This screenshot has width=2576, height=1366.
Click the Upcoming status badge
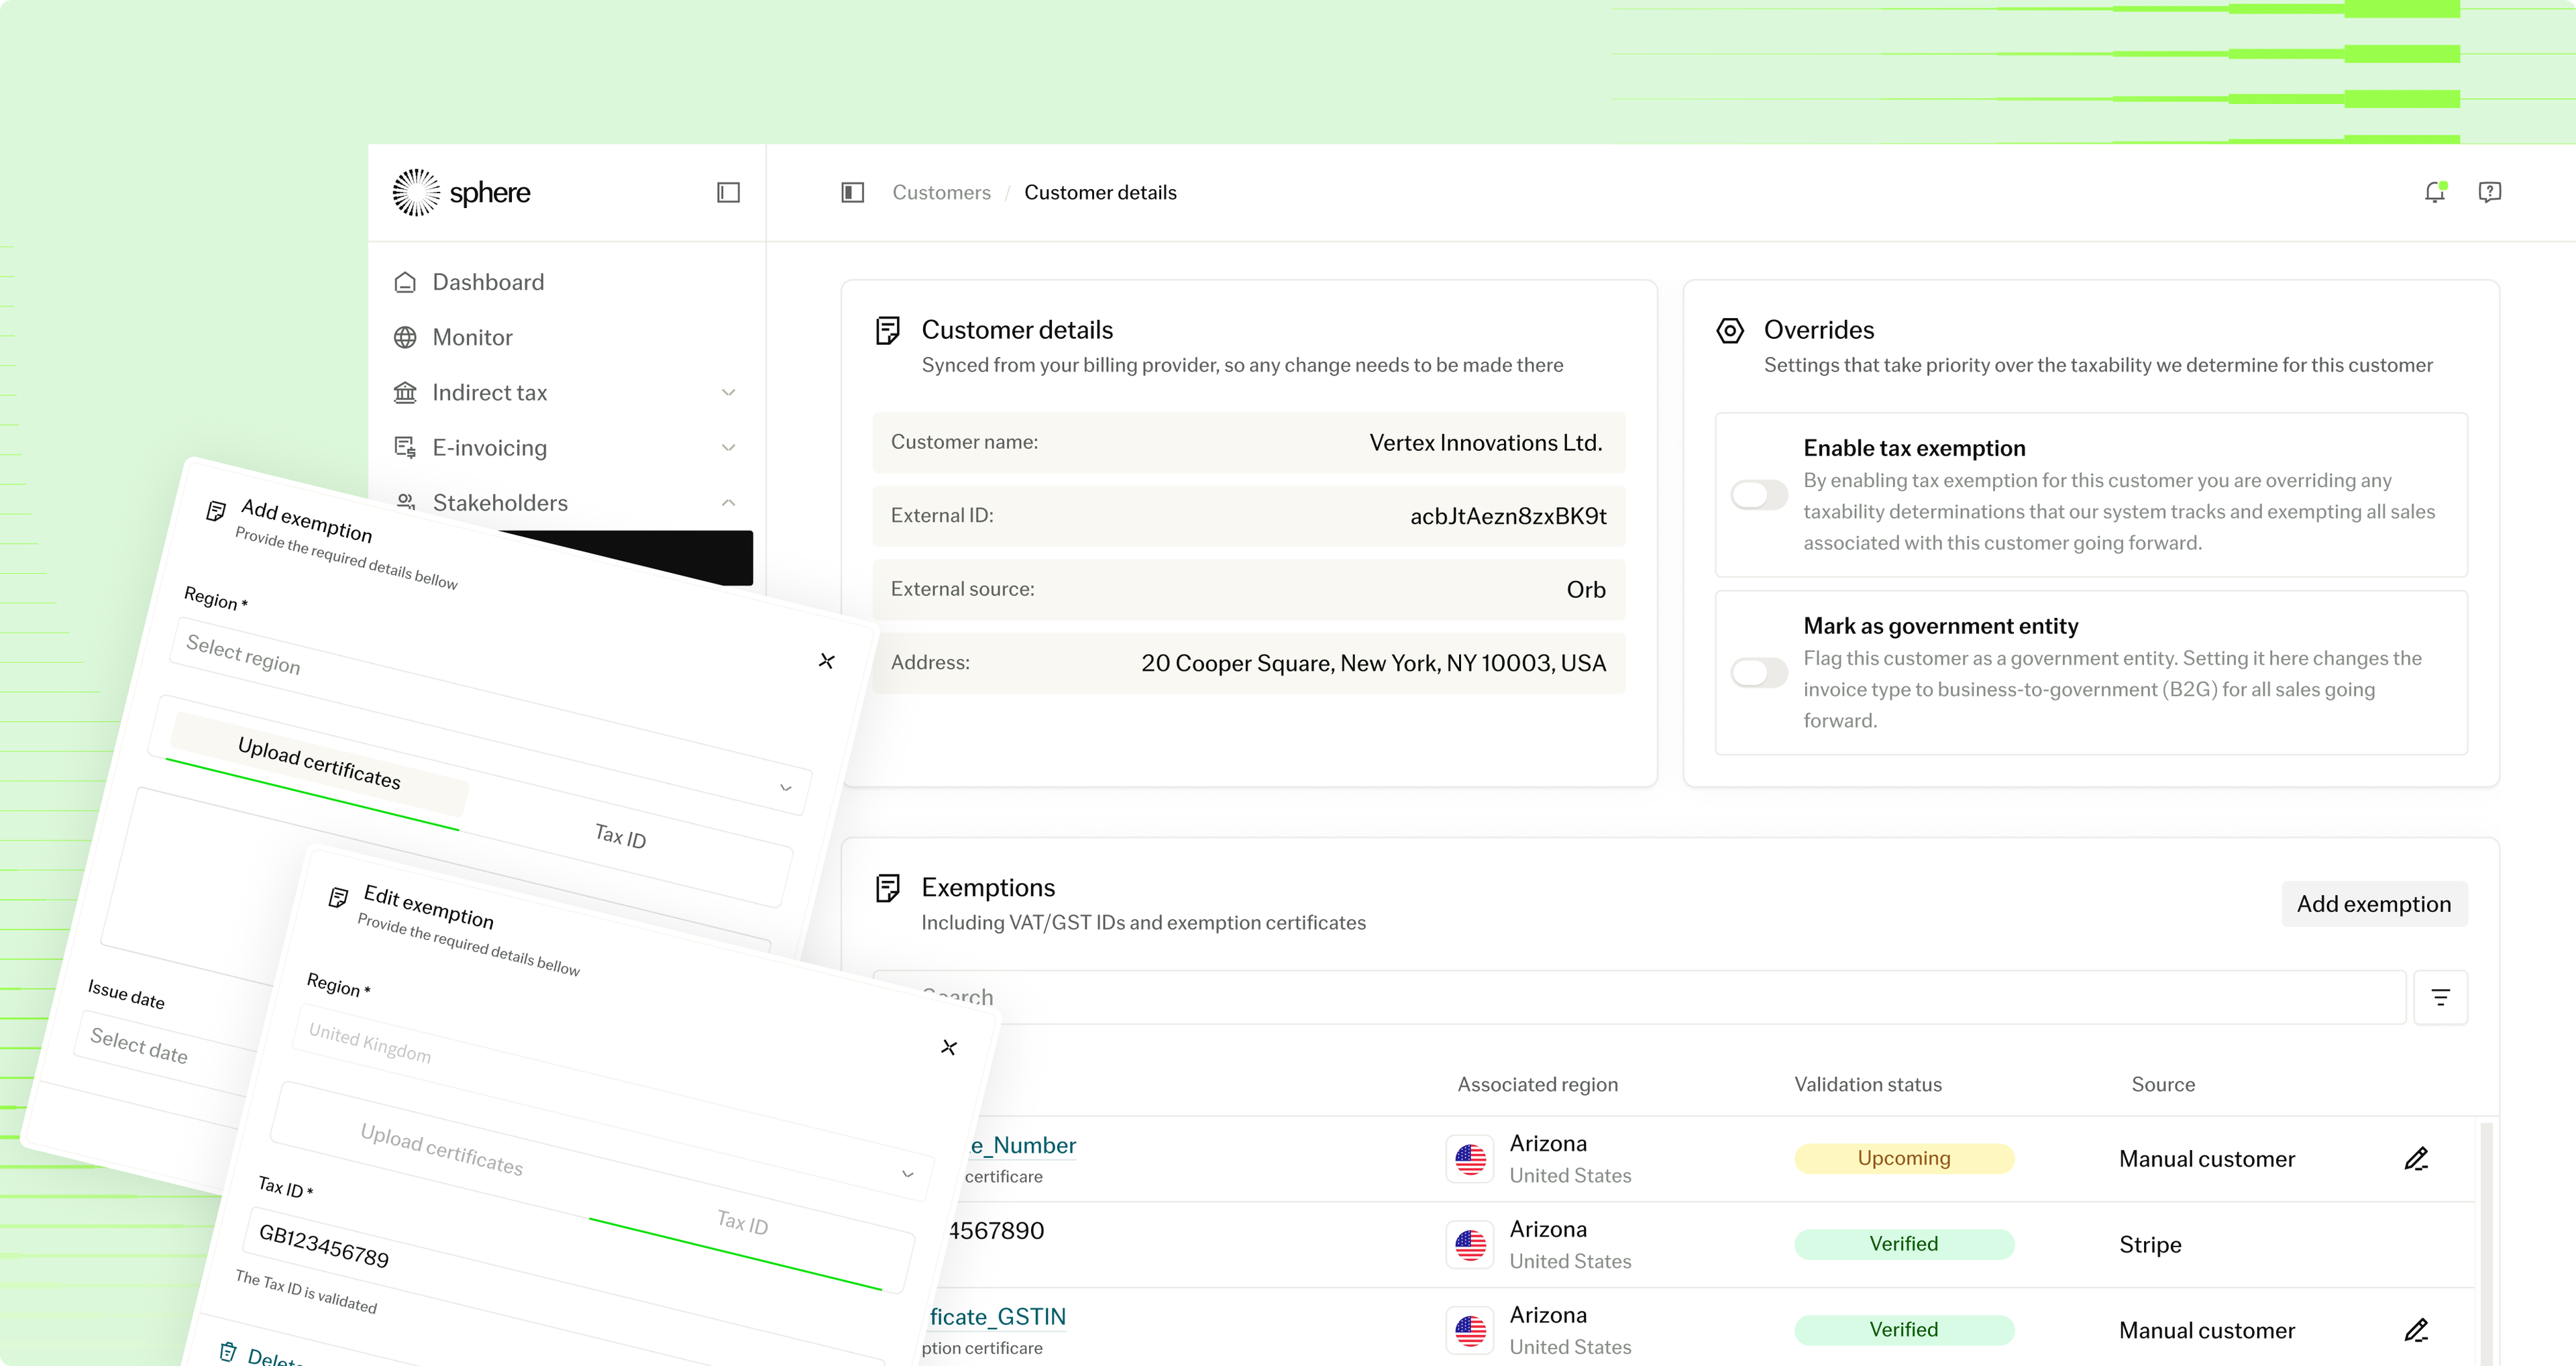coord(1904,1158)
